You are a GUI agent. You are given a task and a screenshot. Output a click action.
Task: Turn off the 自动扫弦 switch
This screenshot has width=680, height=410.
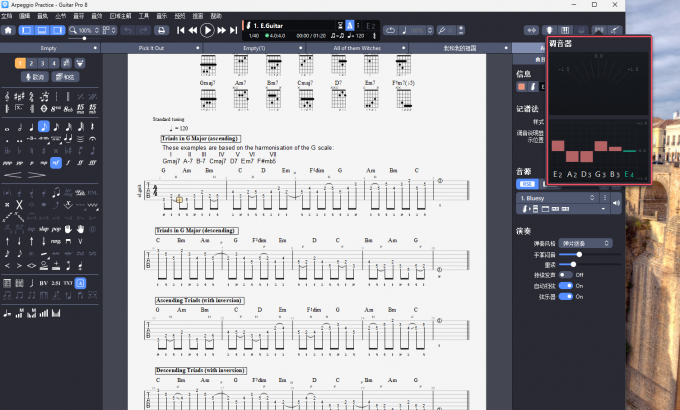[x=566, y=285]
